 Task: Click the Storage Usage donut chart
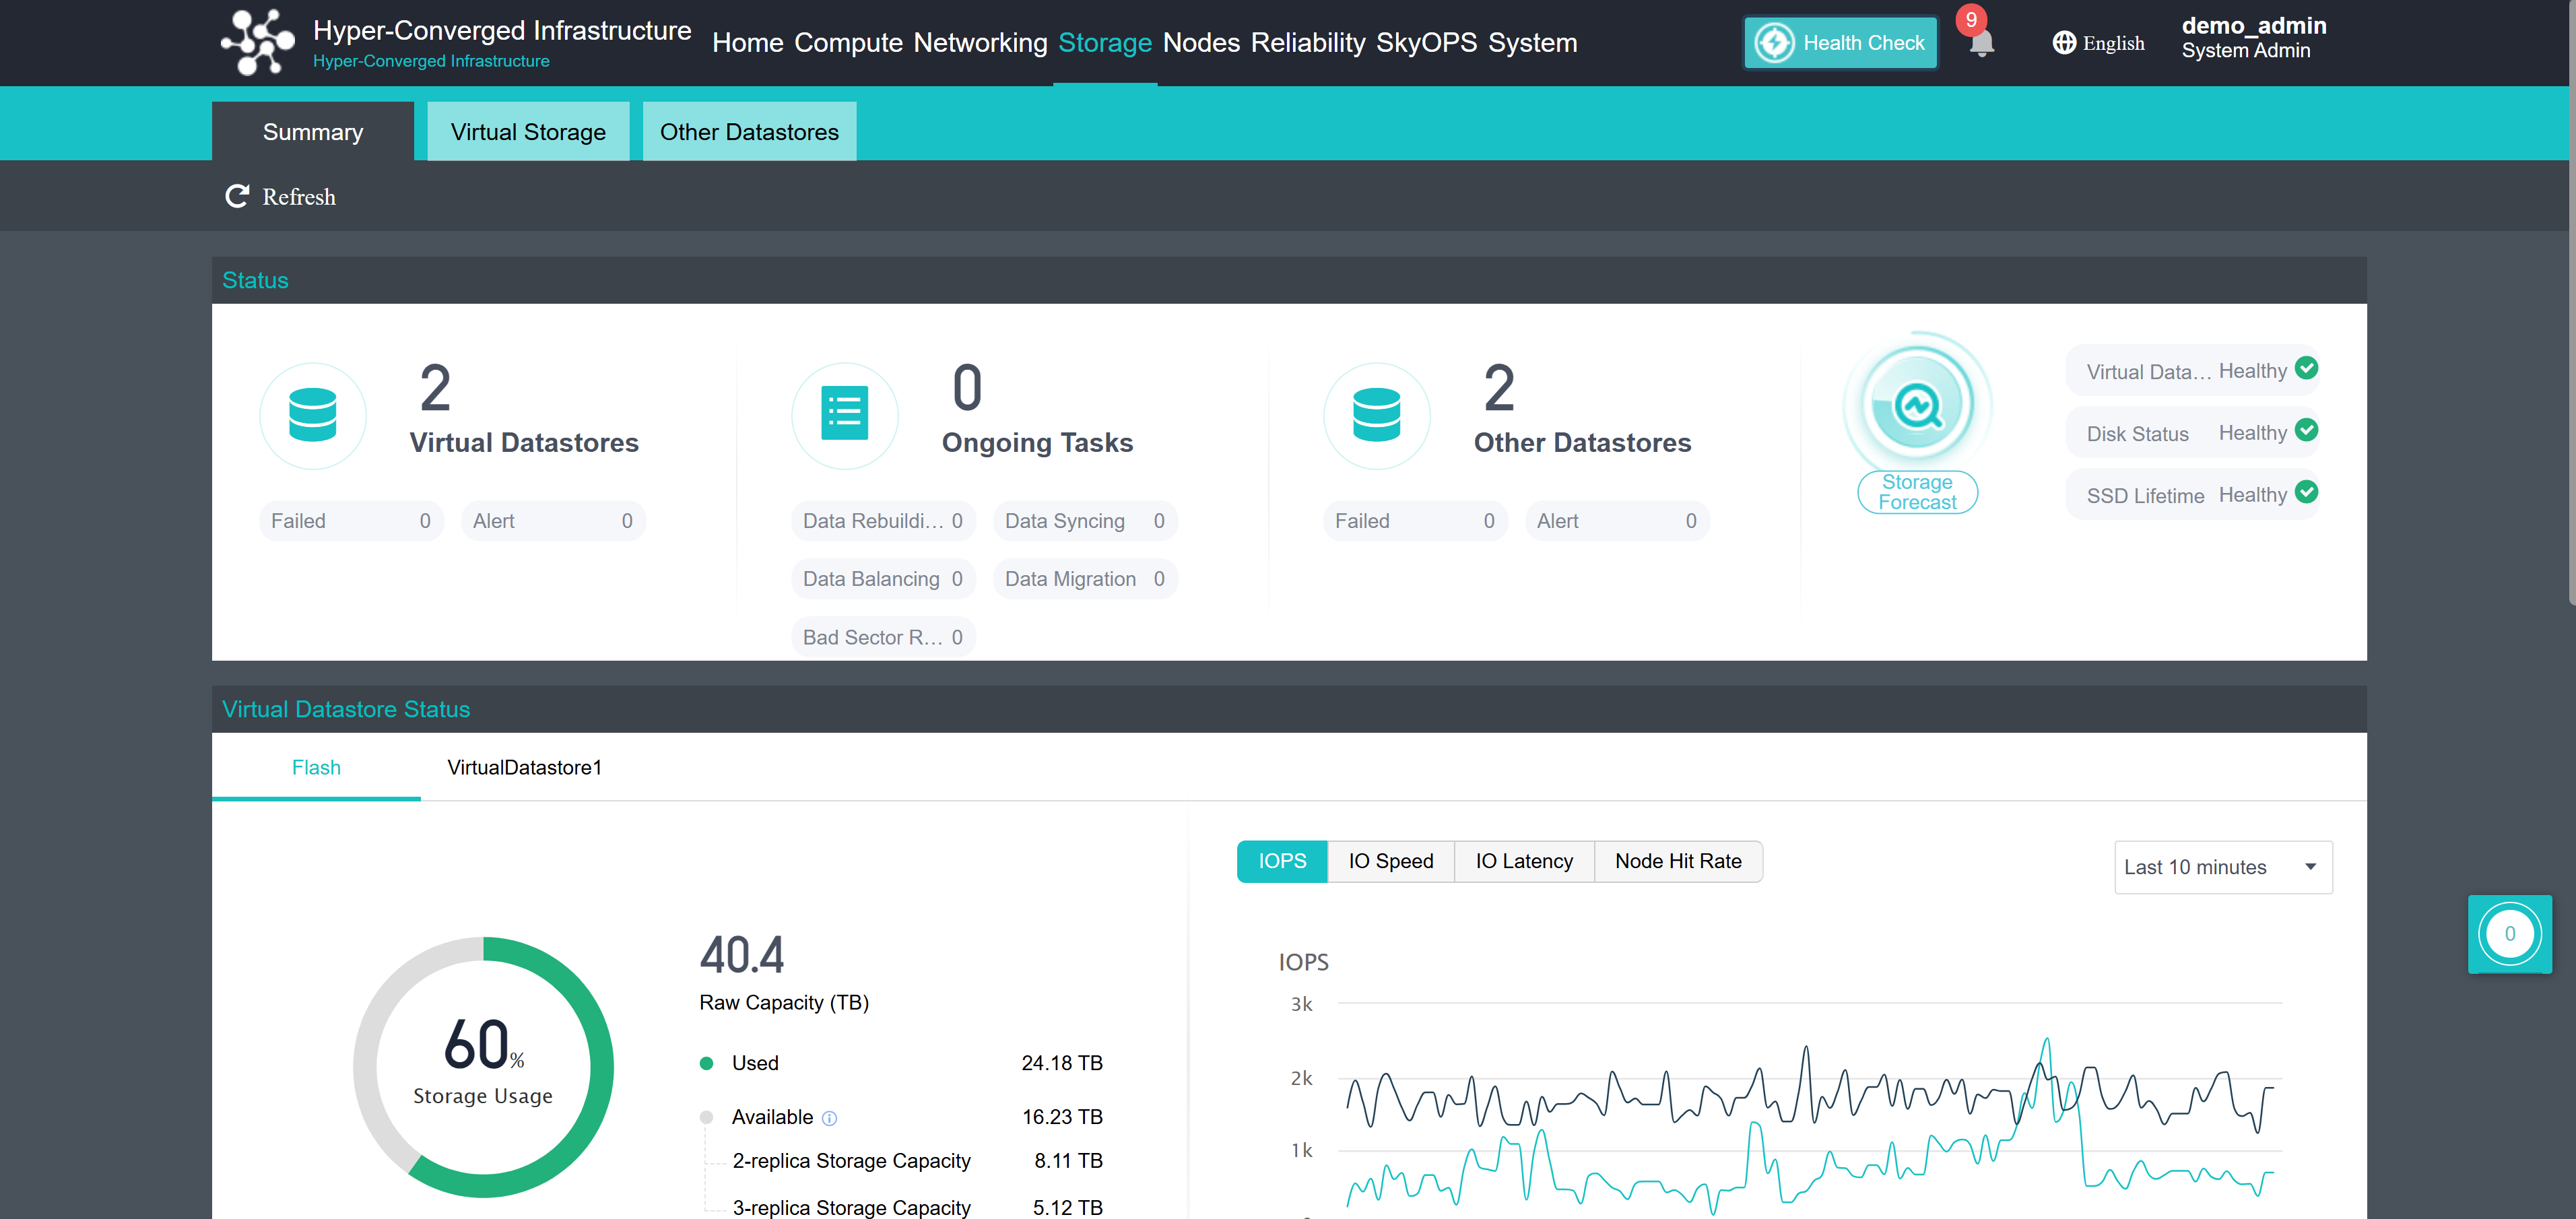tap(483, 1066)
